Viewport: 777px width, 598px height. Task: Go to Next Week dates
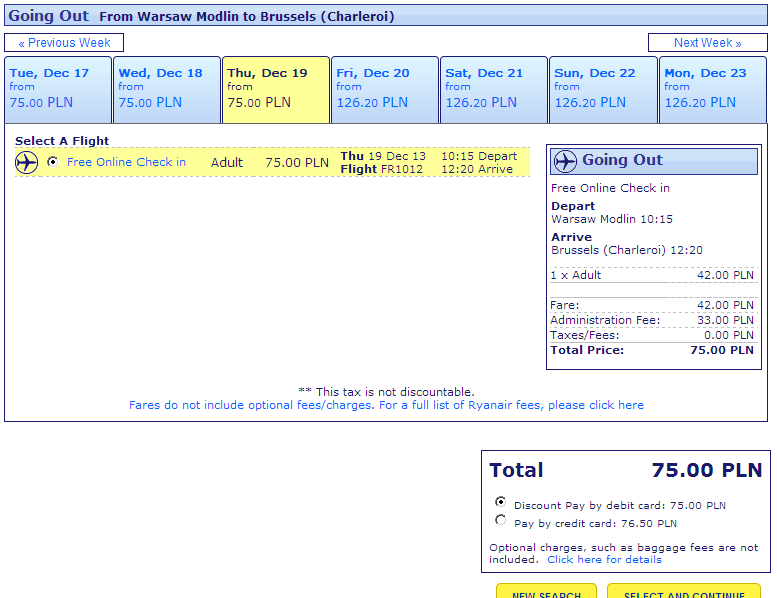[707, 43]
